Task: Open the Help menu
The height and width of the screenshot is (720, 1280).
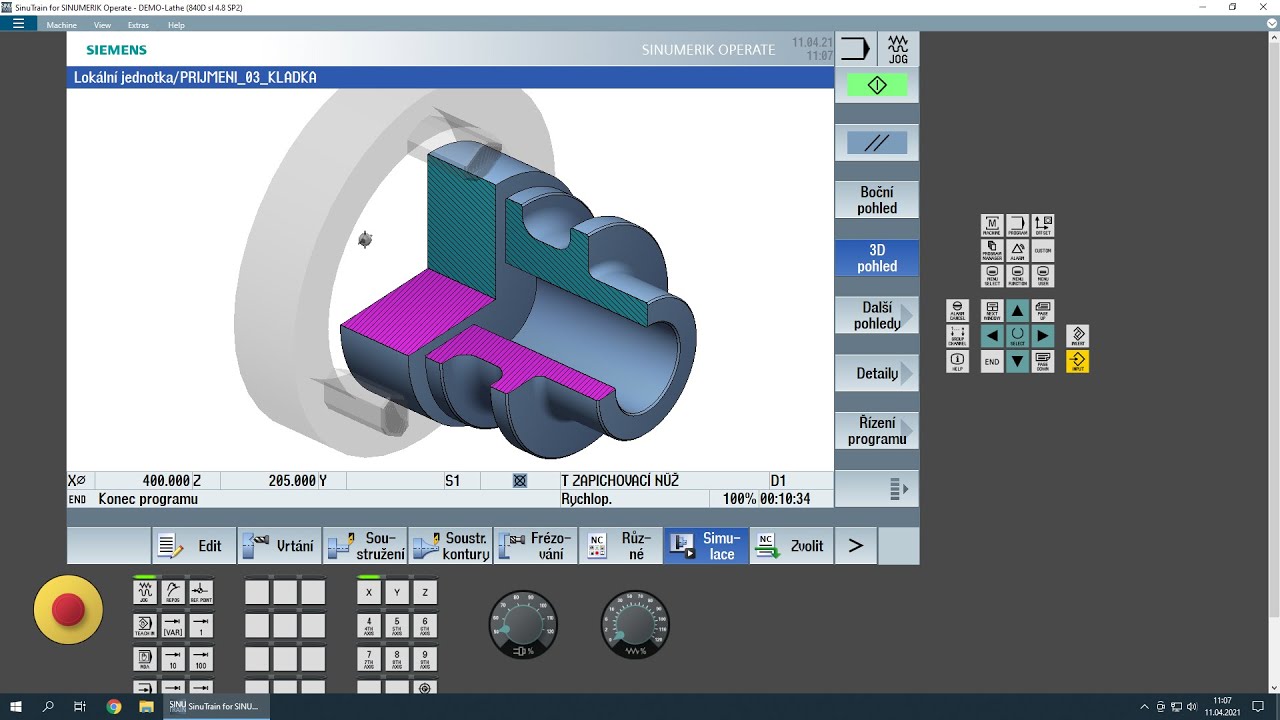Action: click(x=176, y=25)
